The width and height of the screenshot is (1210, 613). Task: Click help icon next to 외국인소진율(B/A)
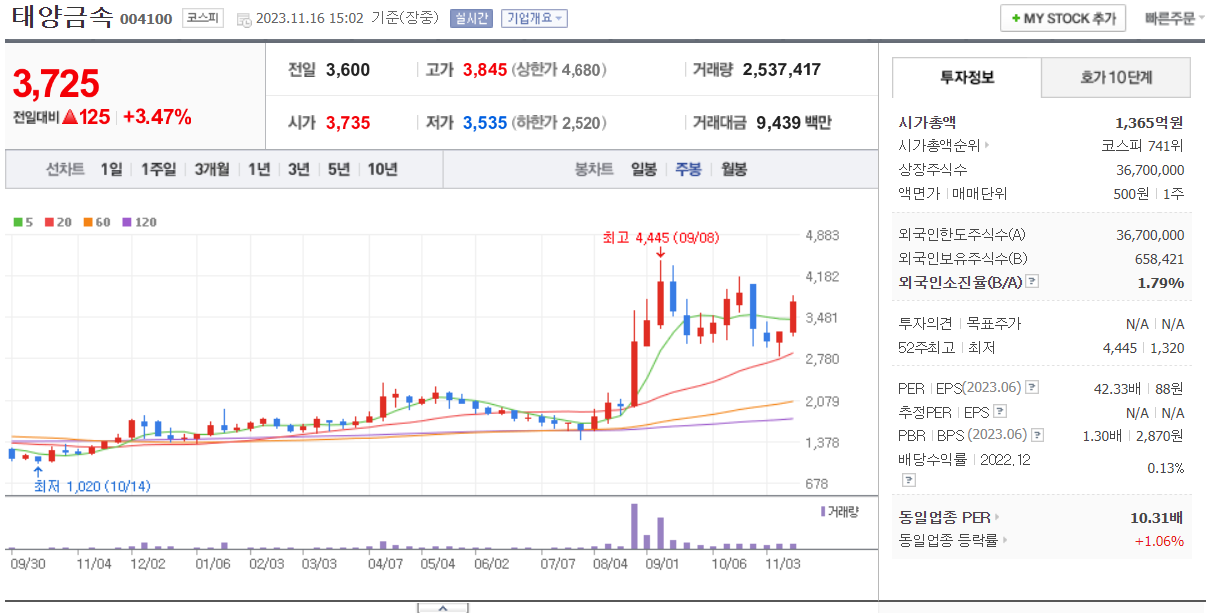point(1032,282)
